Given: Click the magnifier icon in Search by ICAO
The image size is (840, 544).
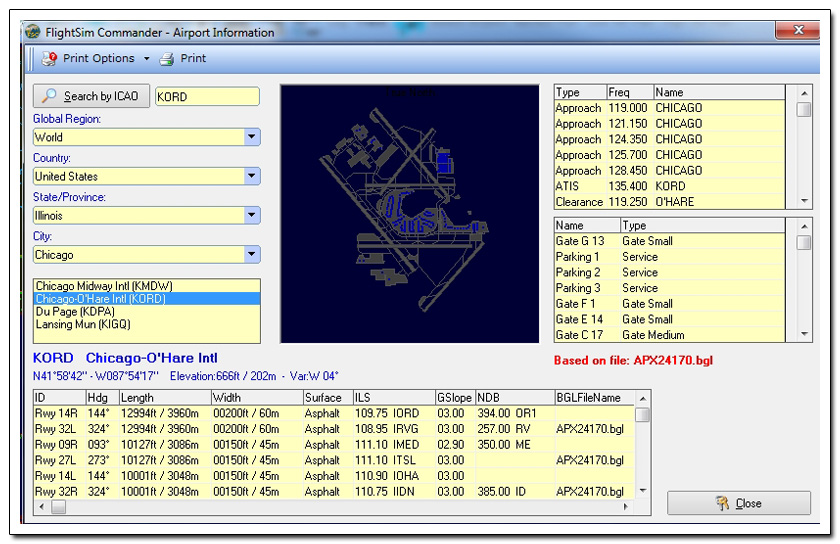Looking at the screenshot, I should pos(49,96).
